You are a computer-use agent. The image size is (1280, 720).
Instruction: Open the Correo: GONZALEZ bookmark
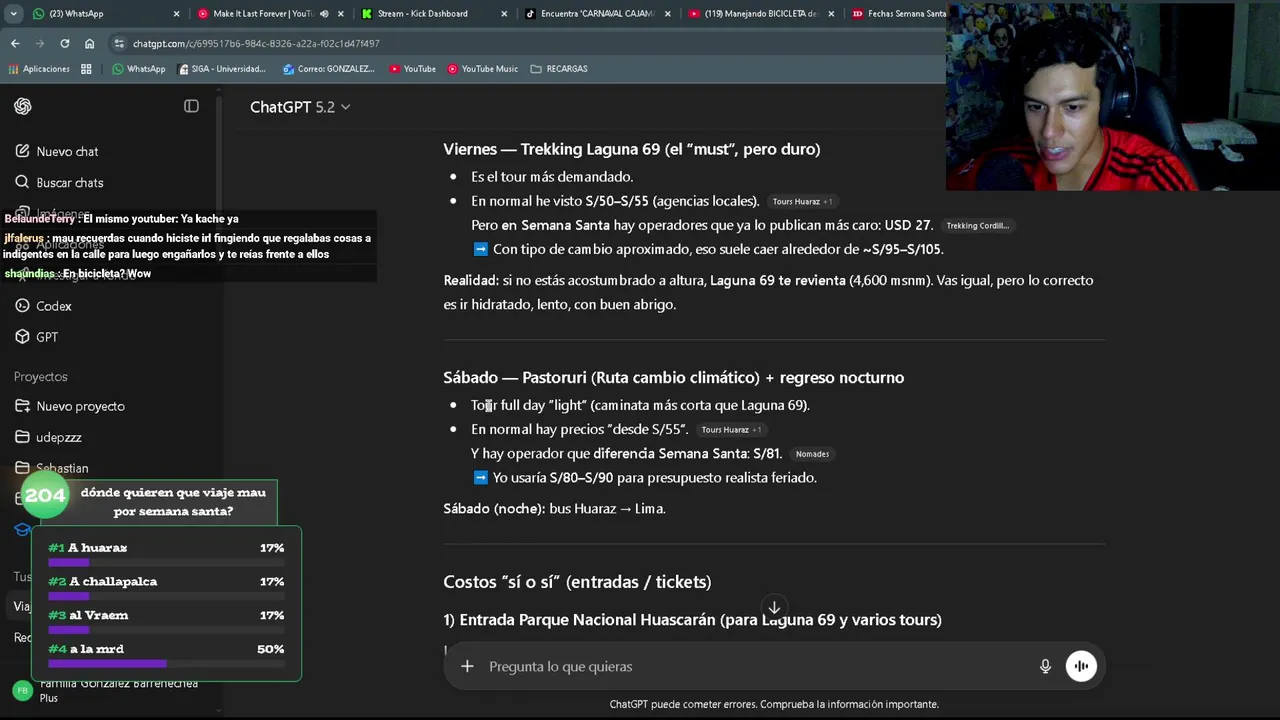click(x=328, y=69)
